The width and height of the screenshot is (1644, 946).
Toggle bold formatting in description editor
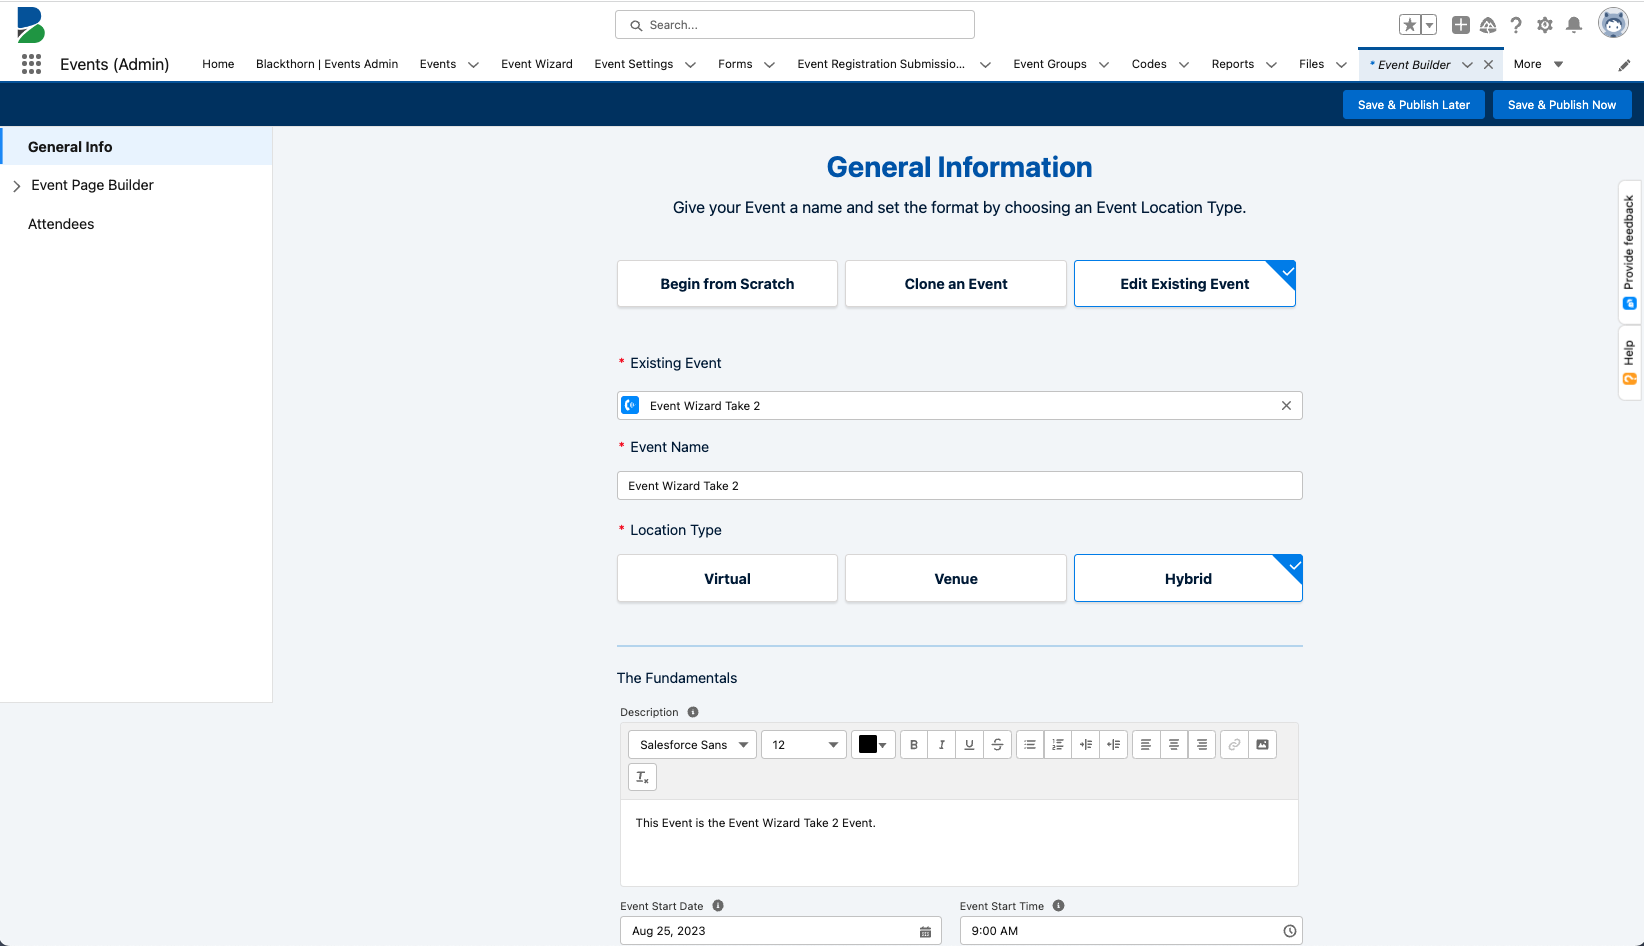coord(914,745)
